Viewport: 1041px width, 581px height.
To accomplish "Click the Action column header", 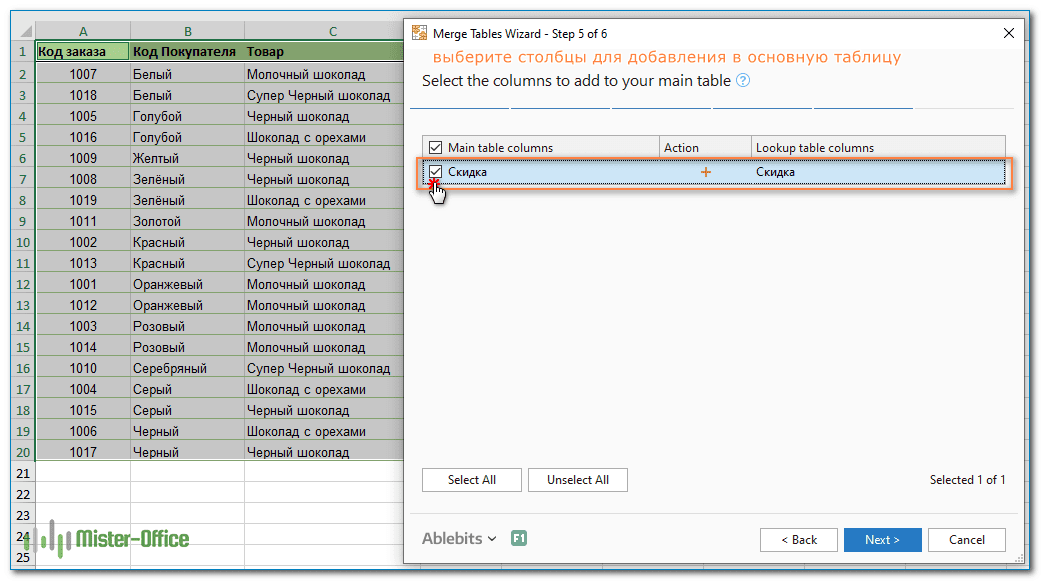I will (705, 147).
